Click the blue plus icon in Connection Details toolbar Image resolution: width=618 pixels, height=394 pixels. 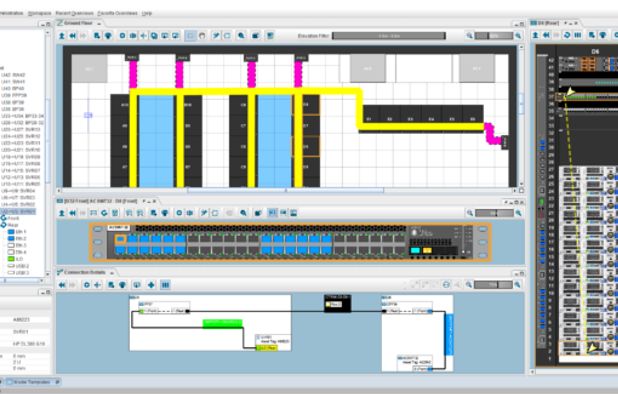point(151,285)
